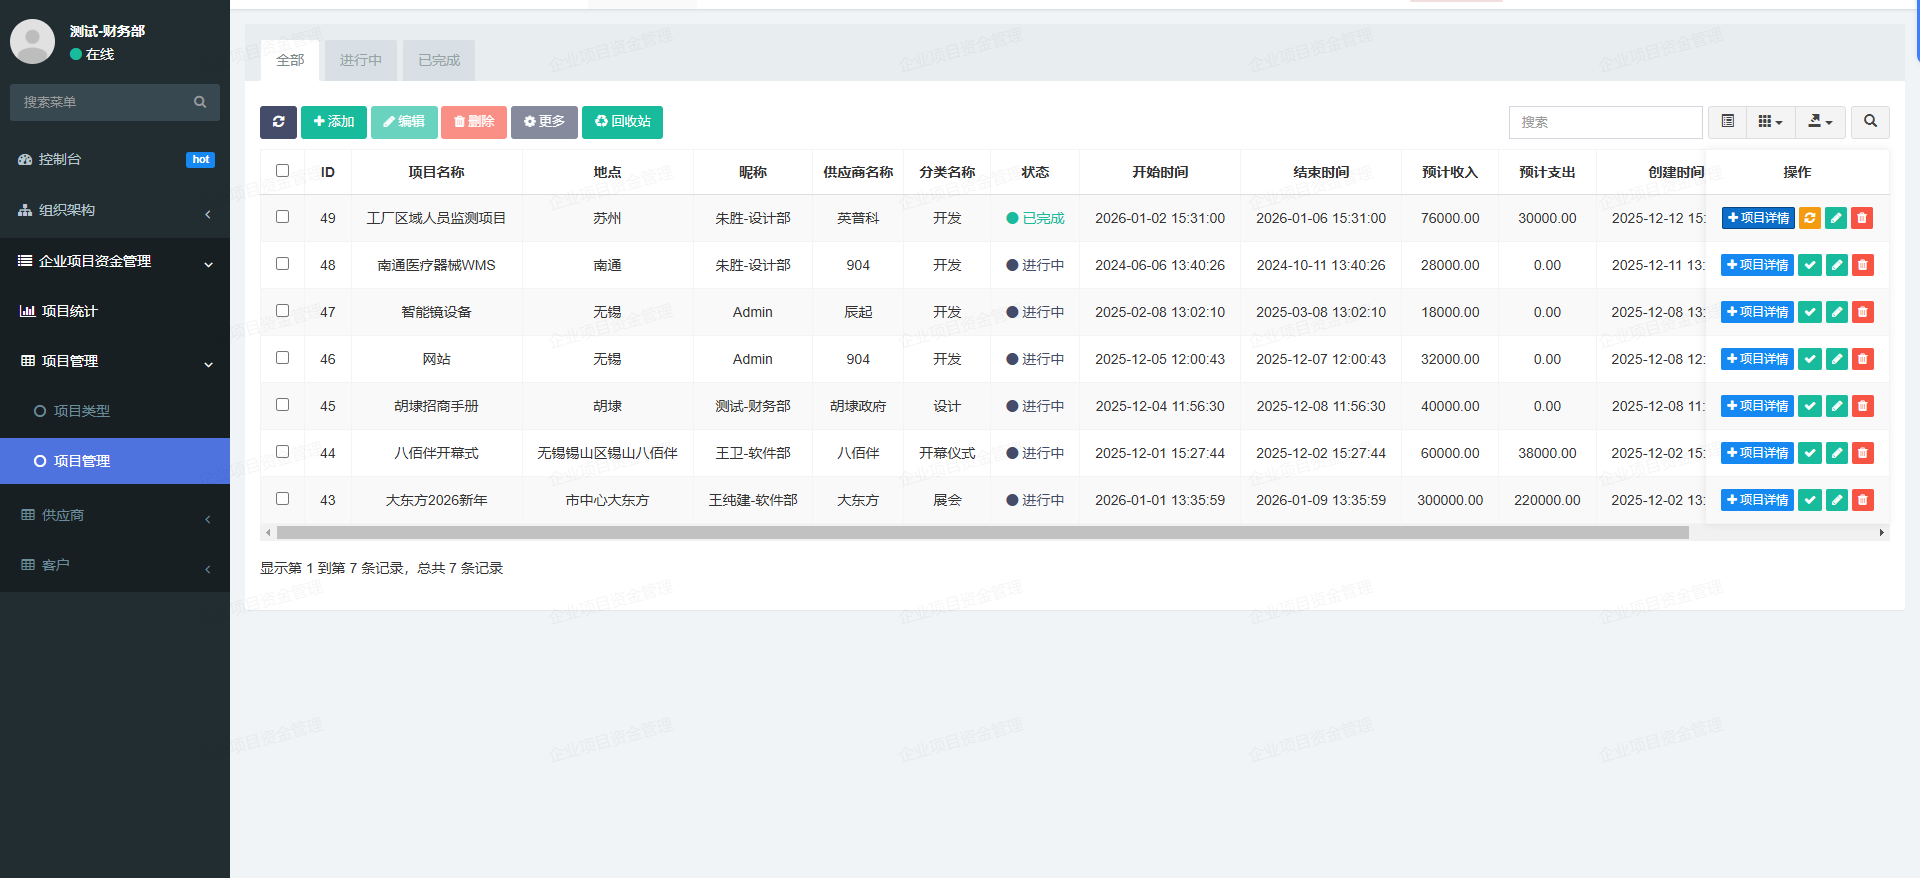Open 项目类型 in the sidebar
Viewport: 1920px width, 878px height.
[x=82, y=411]
